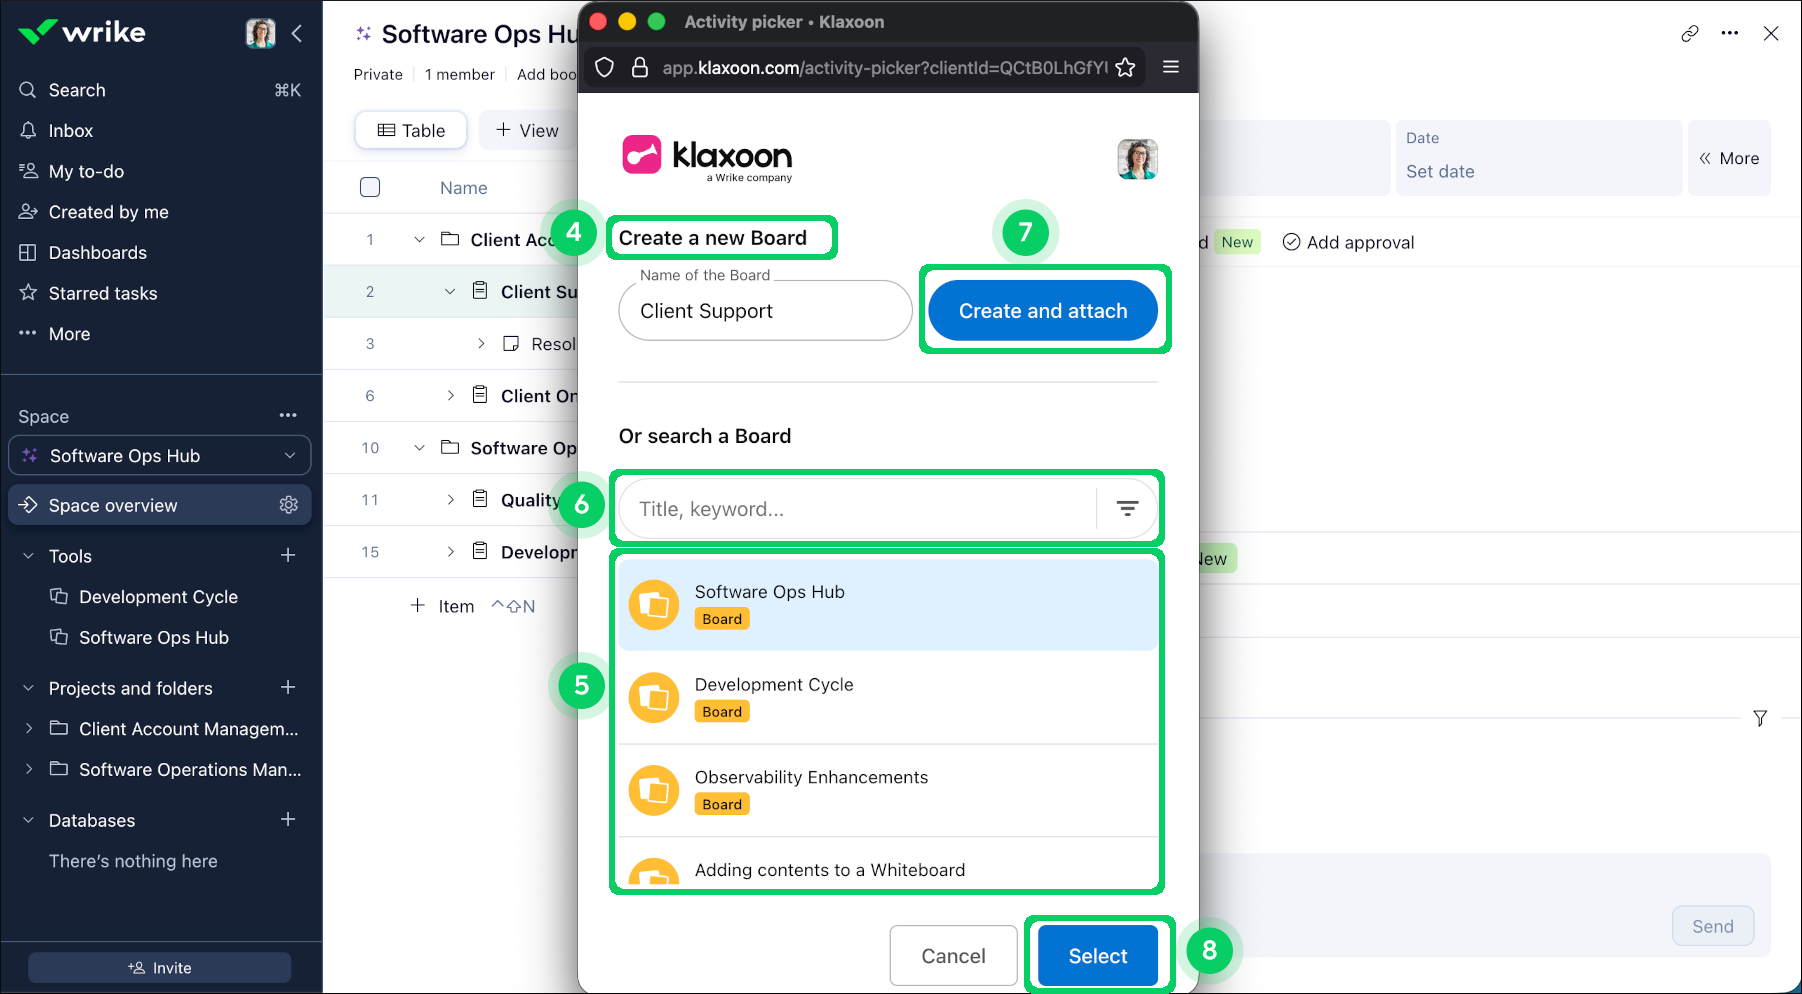This screenshot has width=1802, height=994.
Task: Click the Klaxoon URL address field
Action: (x=885, y=68)
